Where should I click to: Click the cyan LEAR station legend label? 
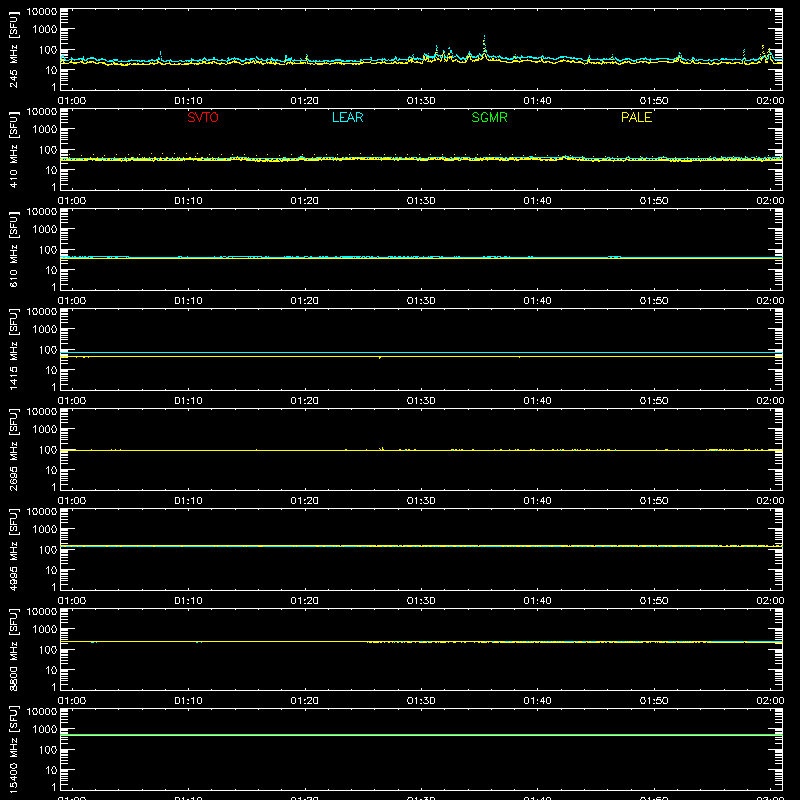[347, 117]
